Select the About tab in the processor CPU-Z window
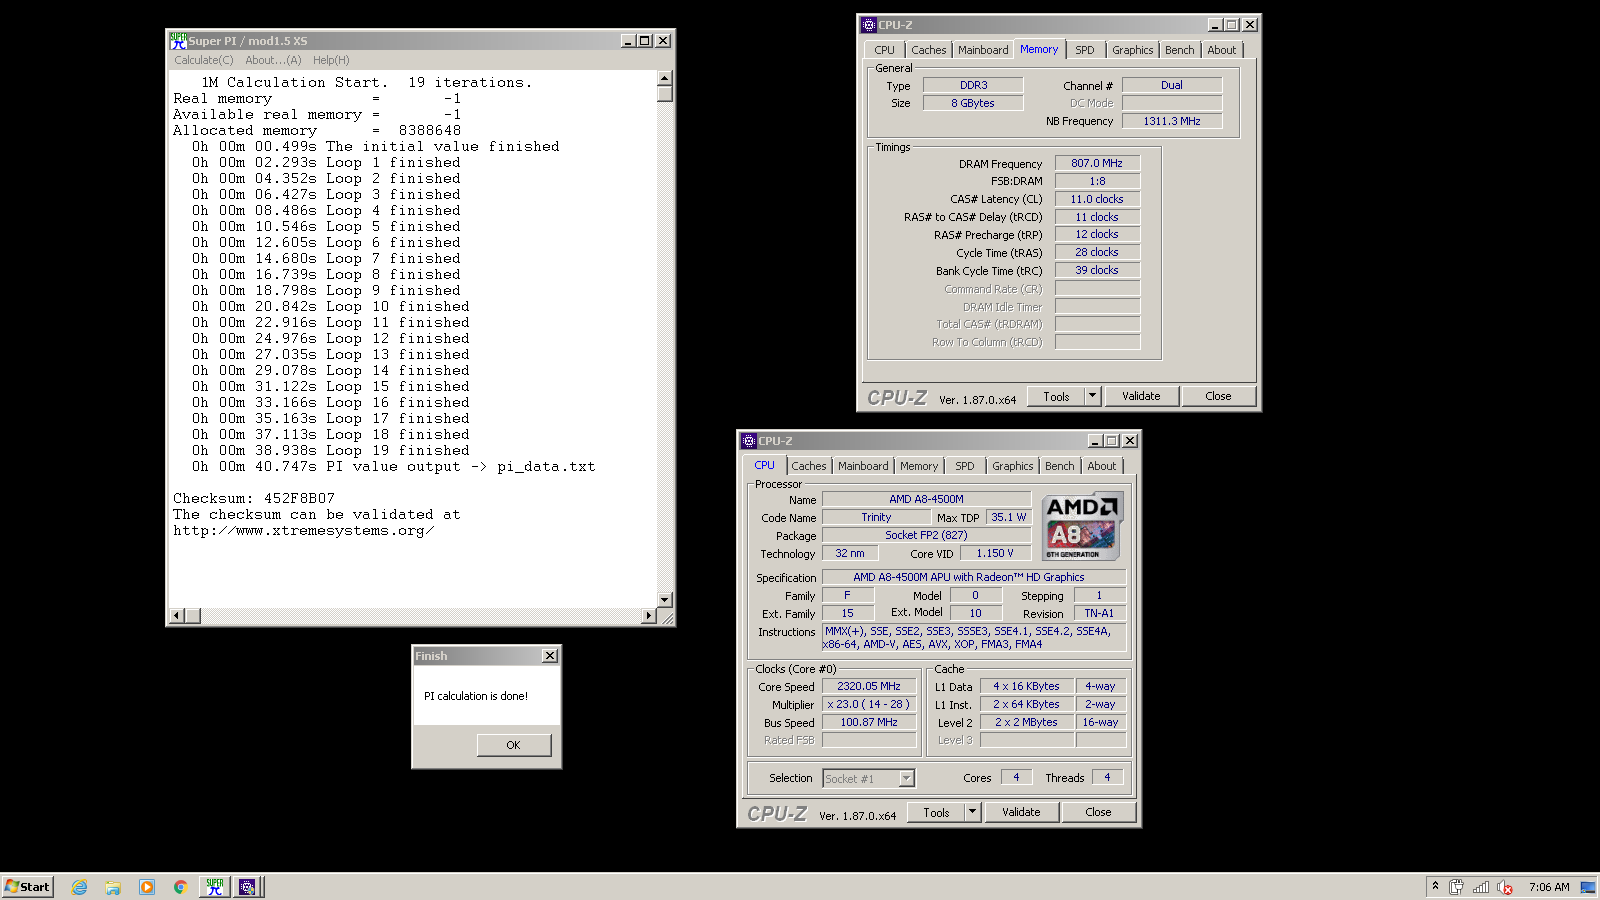Viewport: 1600px width, 900px height. pyautogui.click(x=1101, y=466)
